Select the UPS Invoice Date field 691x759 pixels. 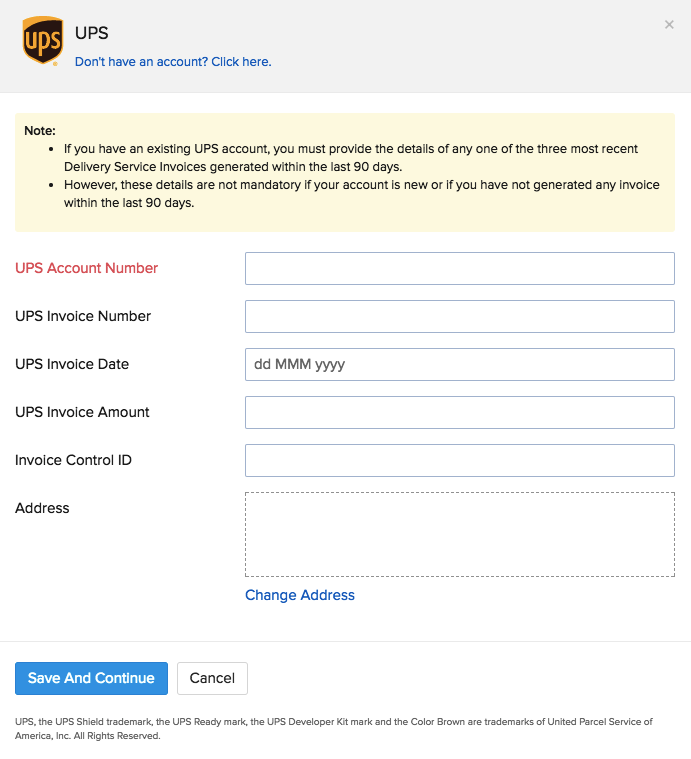coord(459,364)
